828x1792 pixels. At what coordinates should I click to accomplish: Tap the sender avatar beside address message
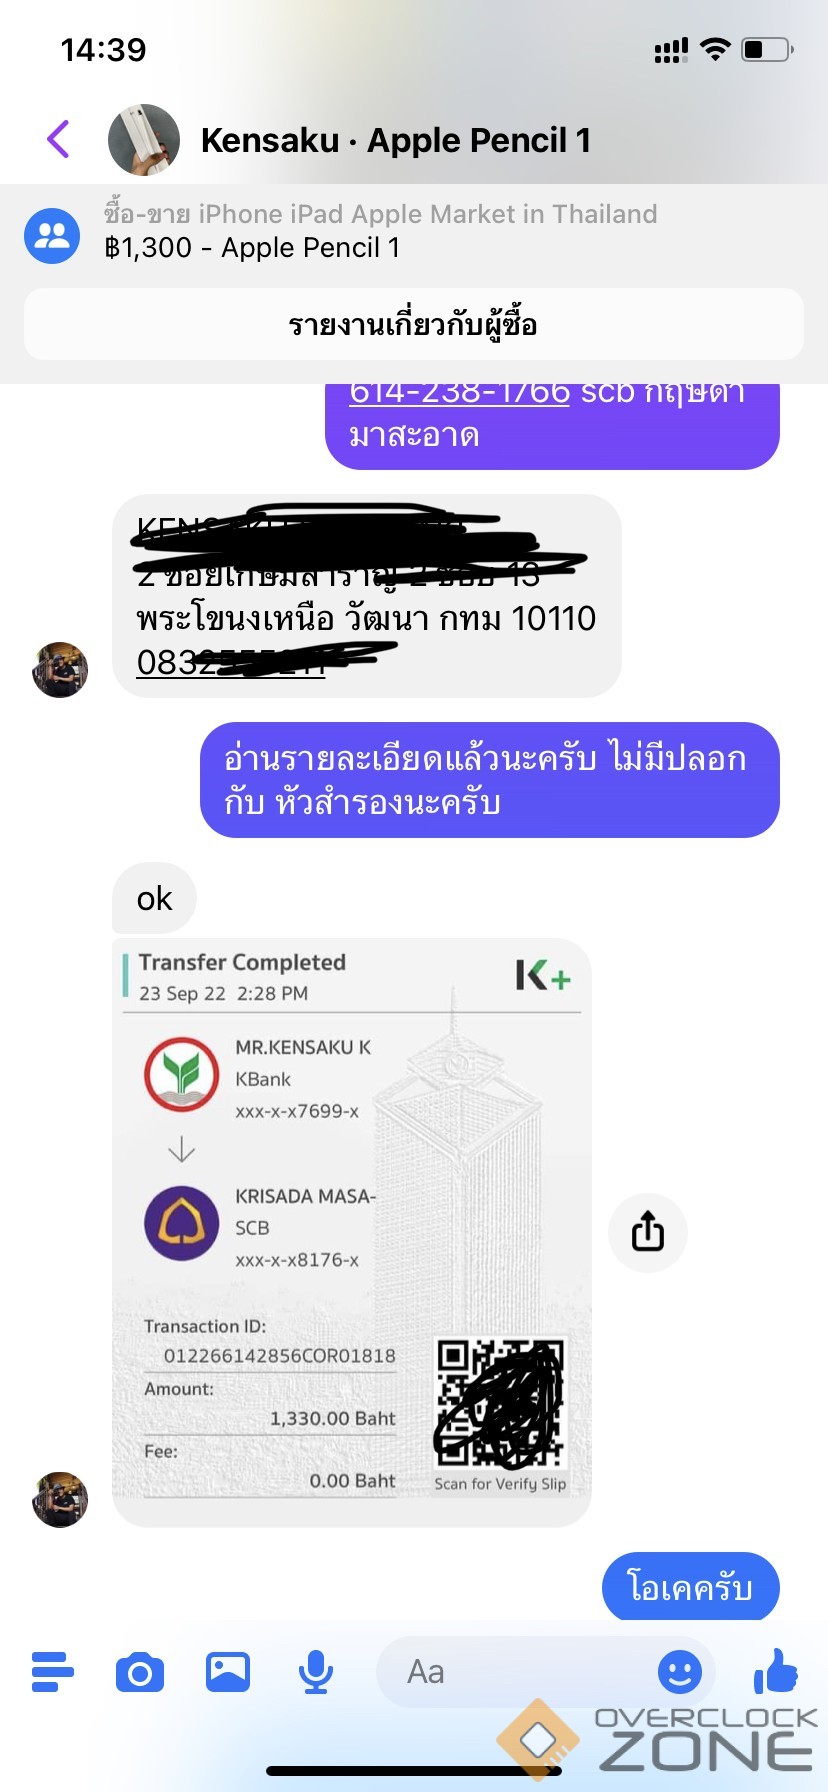click(60, 670)
